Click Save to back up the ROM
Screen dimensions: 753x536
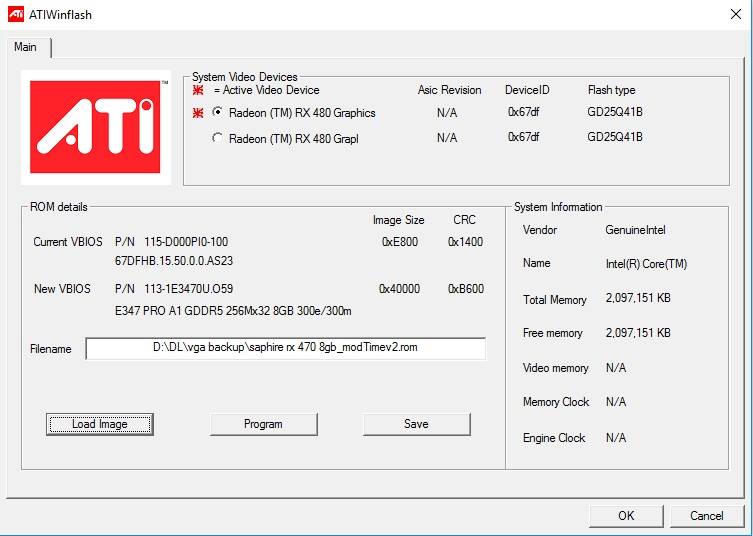(416, 424)
